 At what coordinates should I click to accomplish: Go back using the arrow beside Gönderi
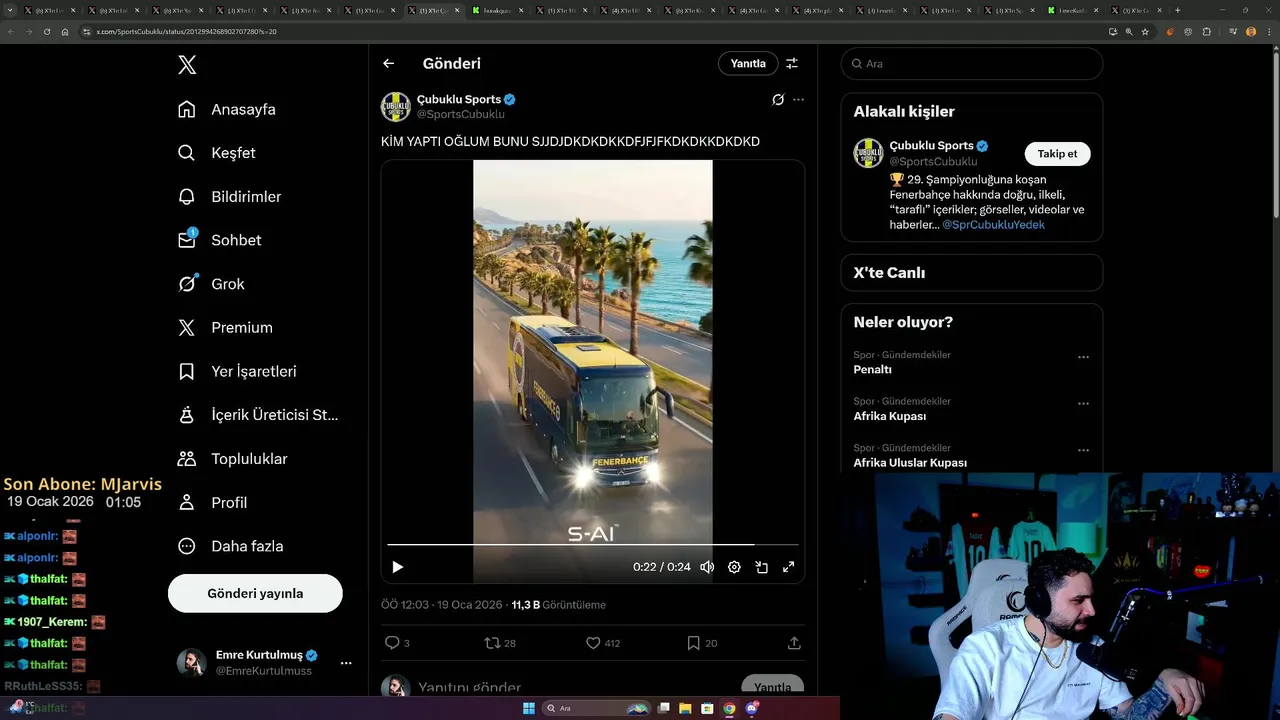(x=389, y=63)
